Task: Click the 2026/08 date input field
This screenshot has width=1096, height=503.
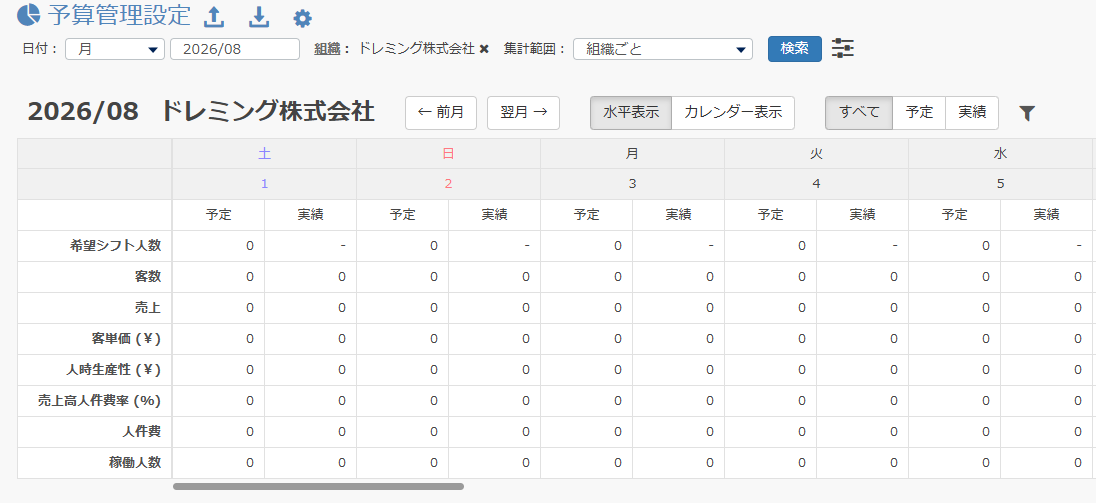Action: coord(235,49)
